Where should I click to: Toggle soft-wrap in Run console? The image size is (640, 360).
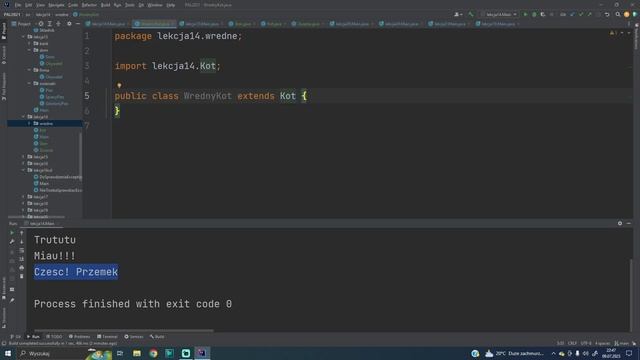point(22,250)
